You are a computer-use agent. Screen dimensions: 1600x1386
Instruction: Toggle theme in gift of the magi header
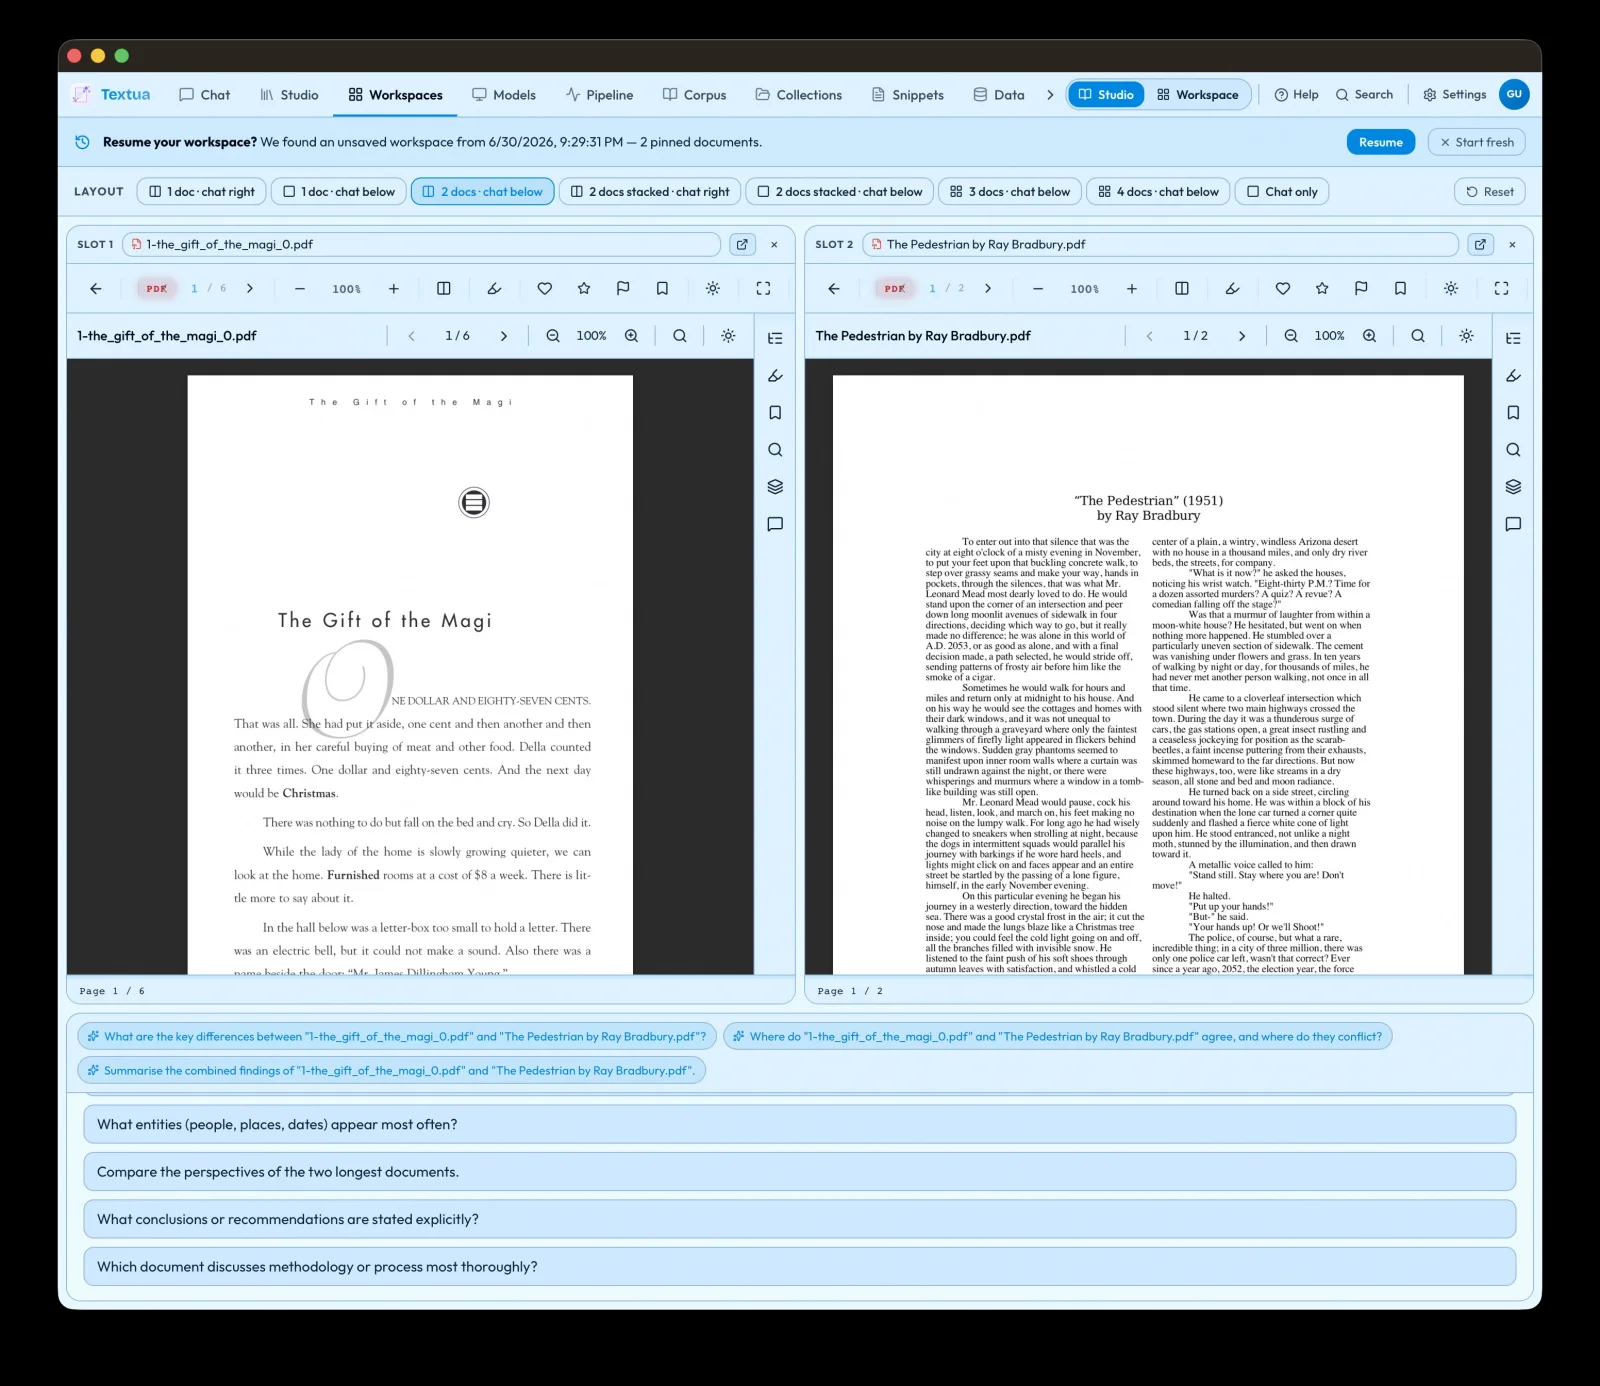point(728,336)
